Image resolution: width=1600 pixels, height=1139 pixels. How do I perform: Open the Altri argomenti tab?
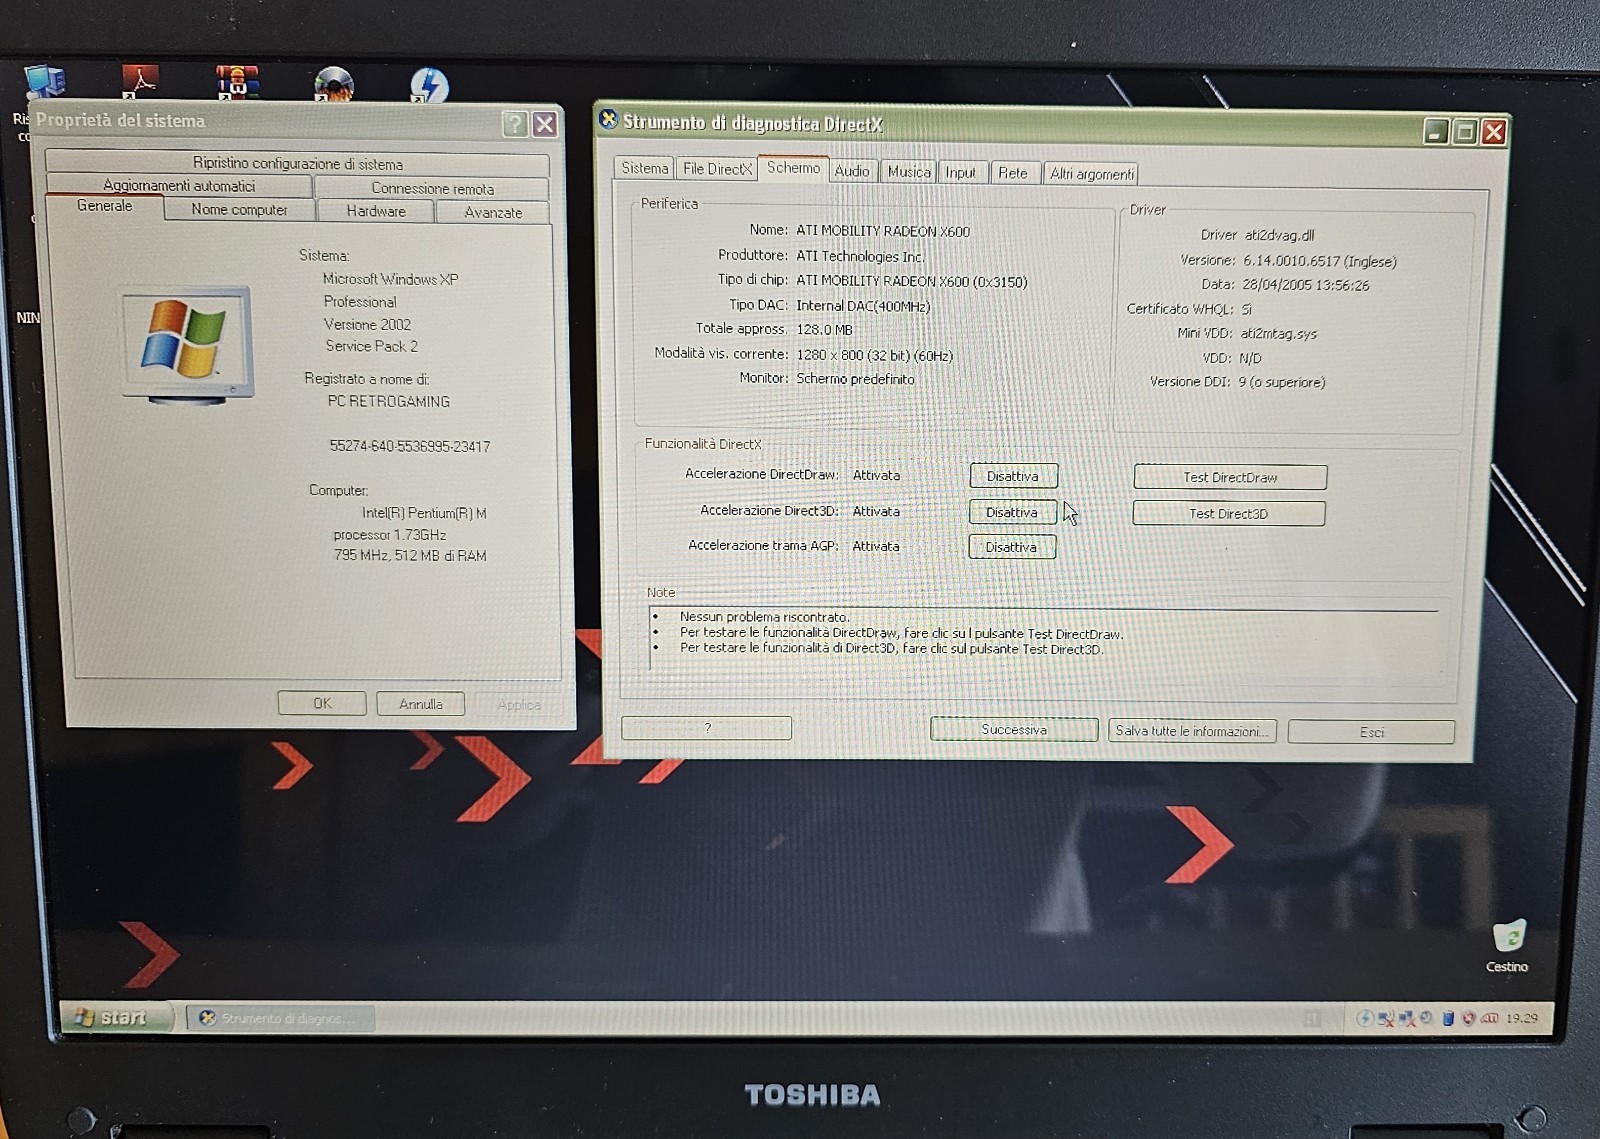tap(1091, 174)
